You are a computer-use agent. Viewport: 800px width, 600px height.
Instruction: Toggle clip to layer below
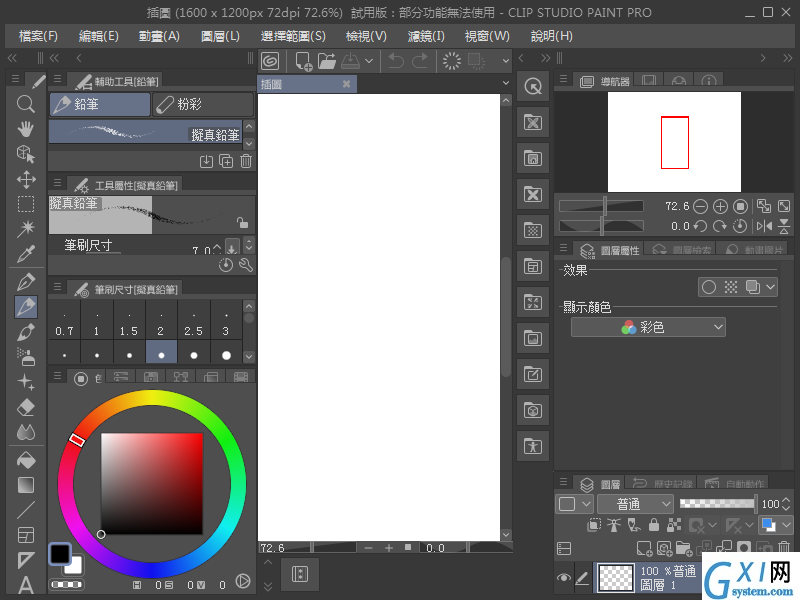point(594,524)
